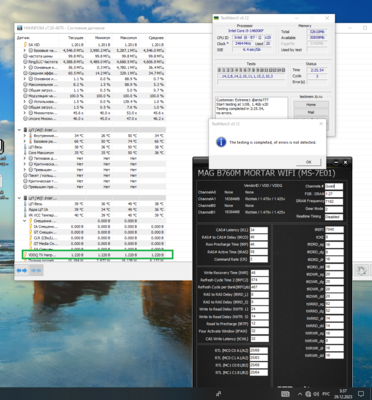The width and height of the screenshot is (372, 400).
Task: Click the CAS# Latency (tCL) value field
Action: [x=258, y=230]
